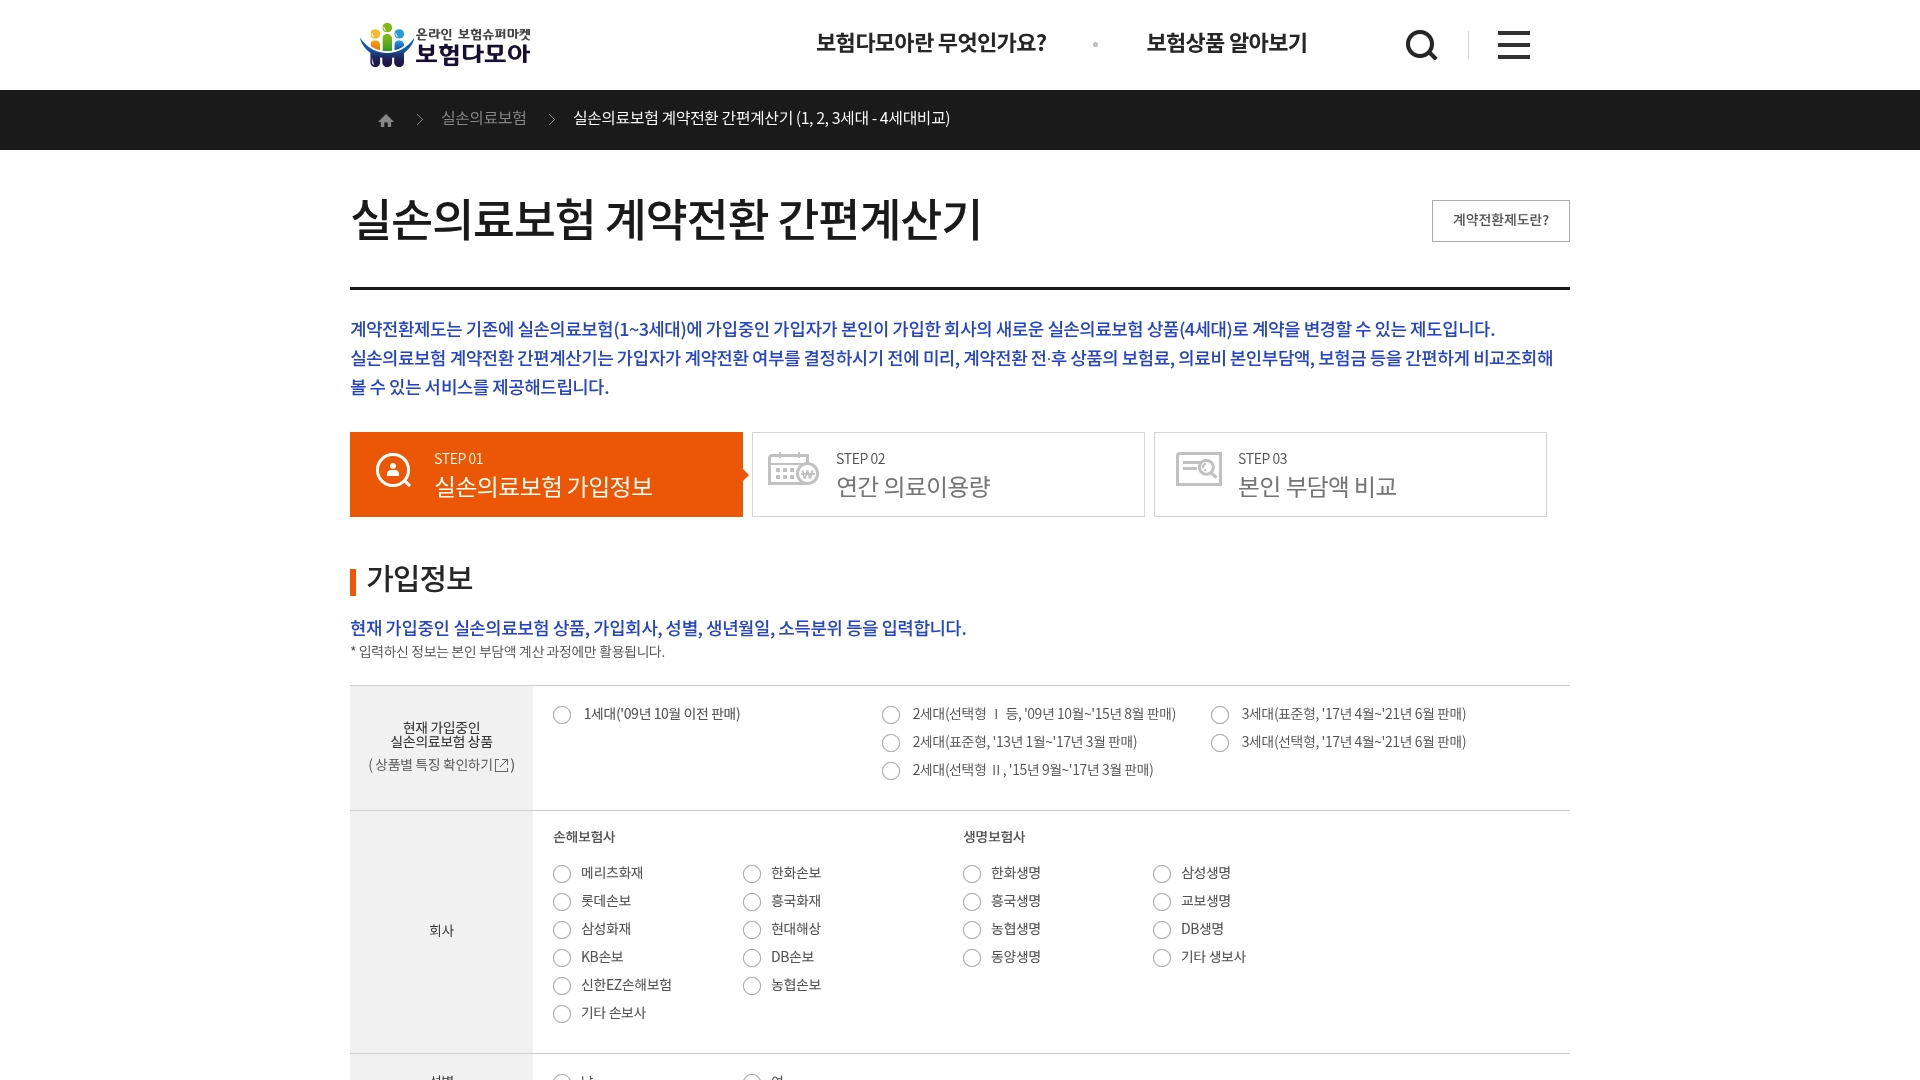Select 3세대(표준형) insurance option
Image resolution: width=1920 pixels, height=1080 pixels.
(x=1220, y=714)
